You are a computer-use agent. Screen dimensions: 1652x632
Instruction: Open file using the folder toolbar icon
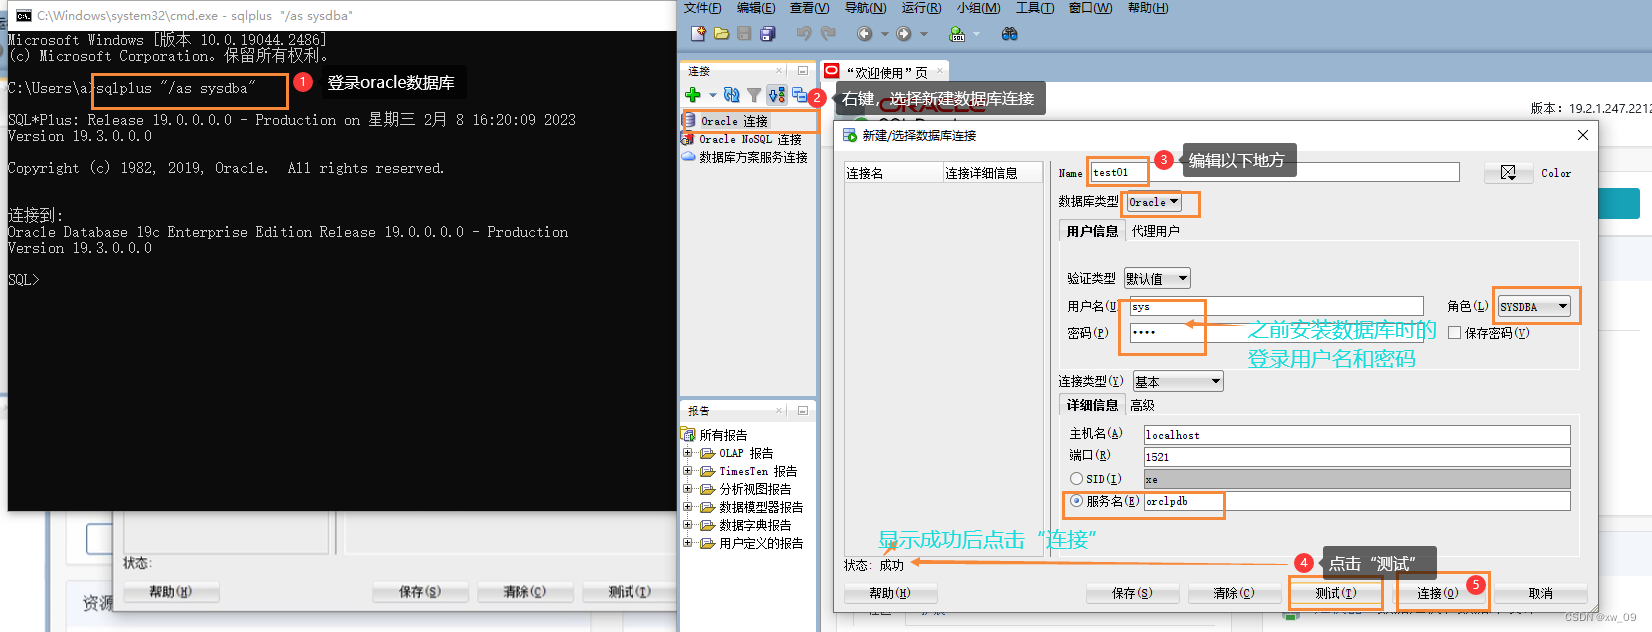721,34
